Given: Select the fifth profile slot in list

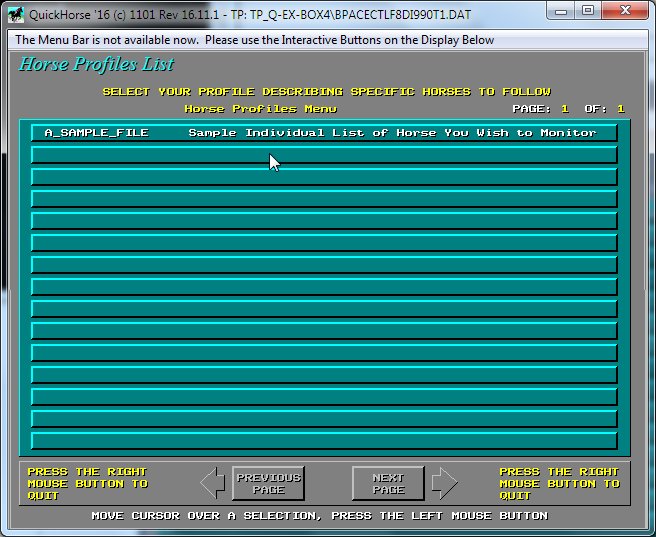Looking at the screenshot, I should 324,221.
